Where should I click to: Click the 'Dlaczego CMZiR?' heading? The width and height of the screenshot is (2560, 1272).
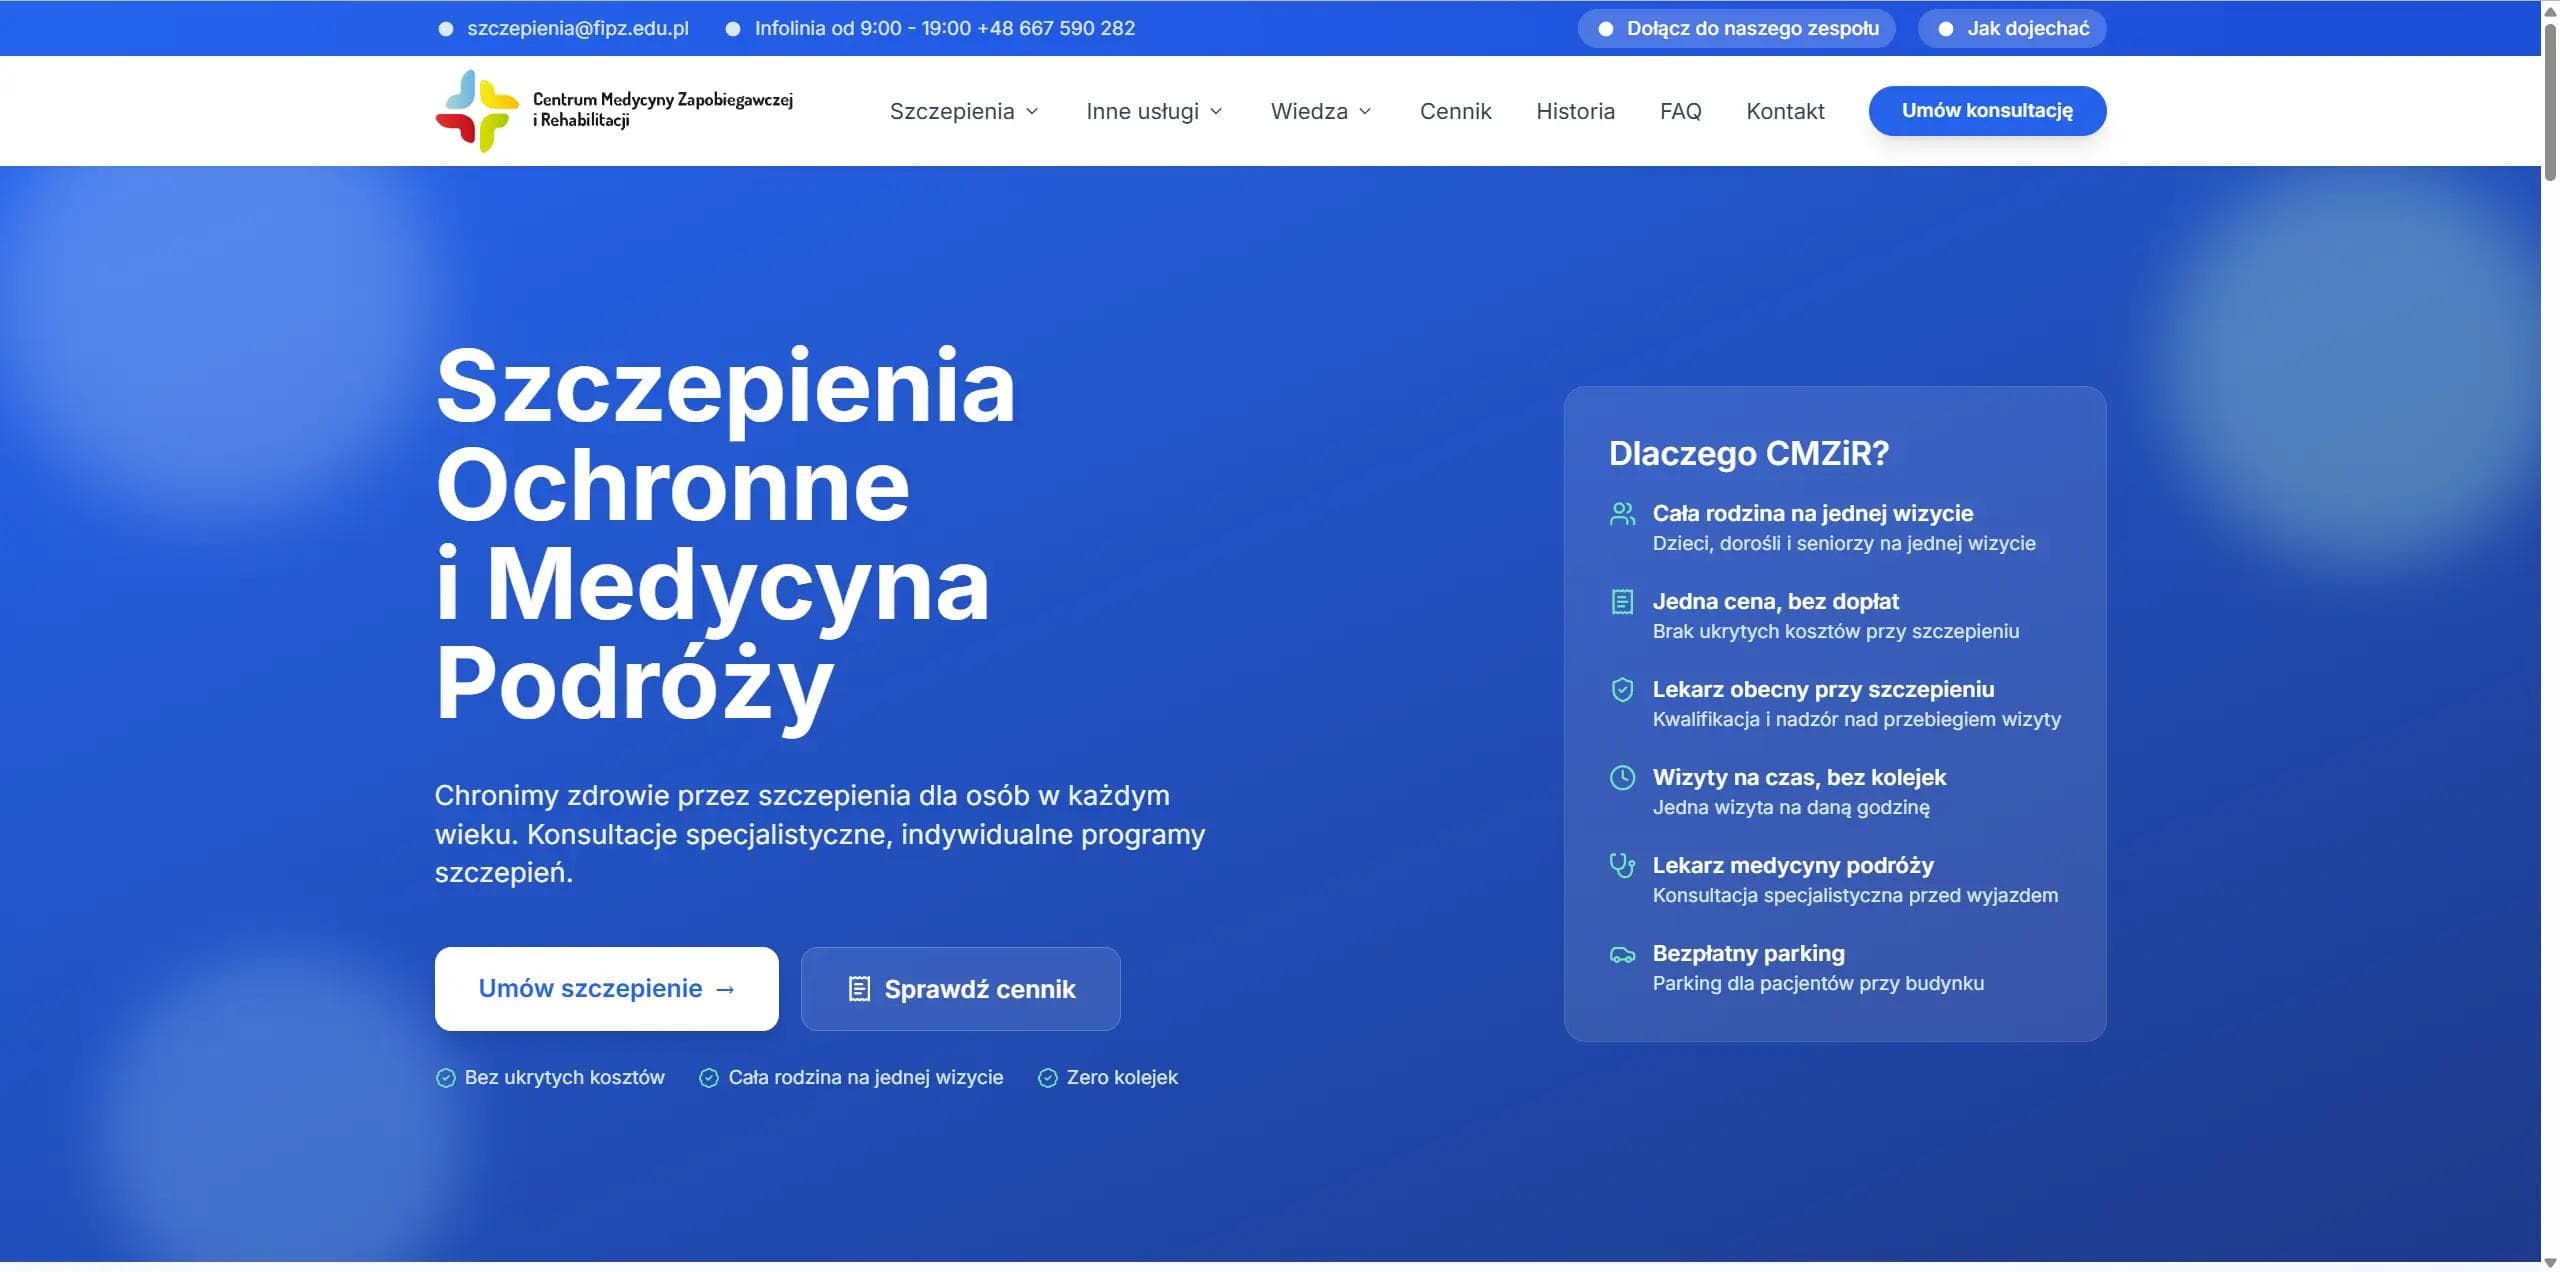[x=1749, y=454]
